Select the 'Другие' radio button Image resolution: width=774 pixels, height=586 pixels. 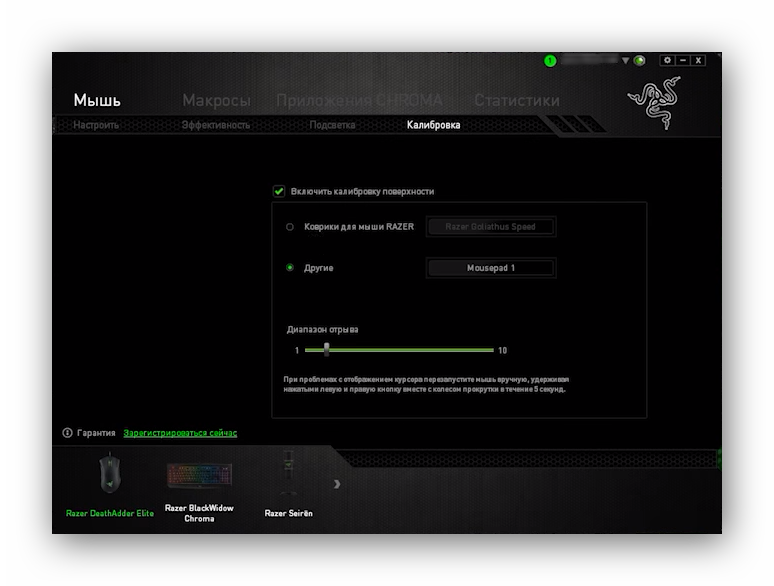click(290, 268)
